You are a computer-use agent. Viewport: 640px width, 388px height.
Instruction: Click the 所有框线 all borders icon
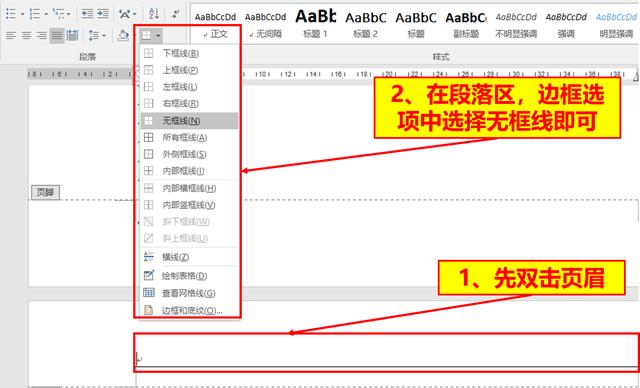click(149, 137)
